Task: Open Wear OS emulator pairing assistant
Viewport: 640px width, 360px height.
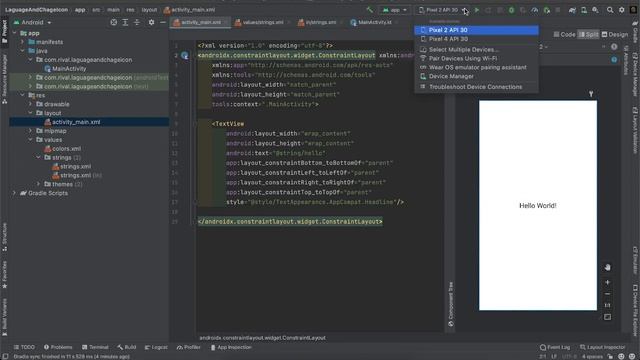Action: point(476,68)
